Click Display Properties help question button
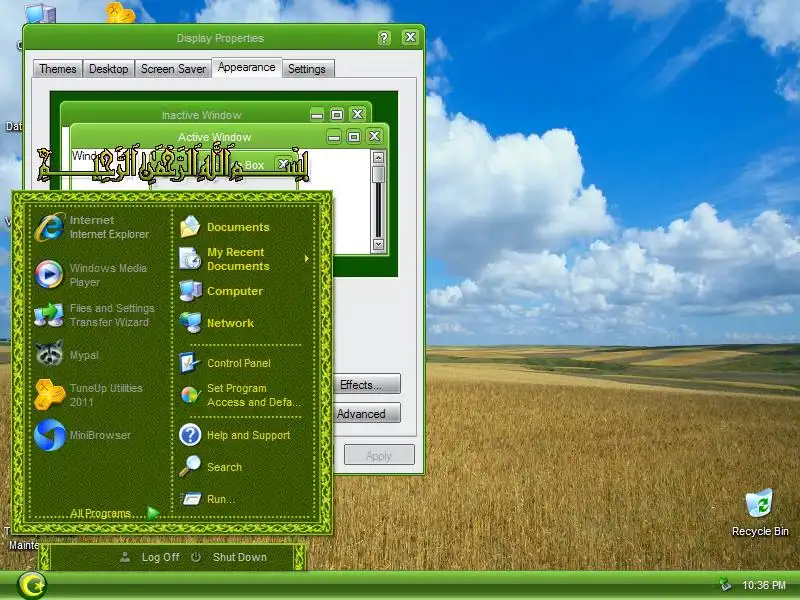 384,37
